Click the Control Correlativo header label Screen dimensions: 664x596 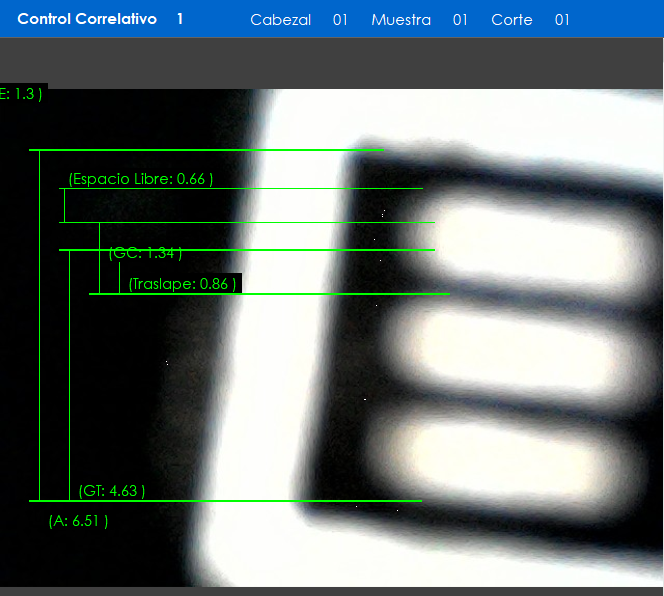(x=87, y=19)
